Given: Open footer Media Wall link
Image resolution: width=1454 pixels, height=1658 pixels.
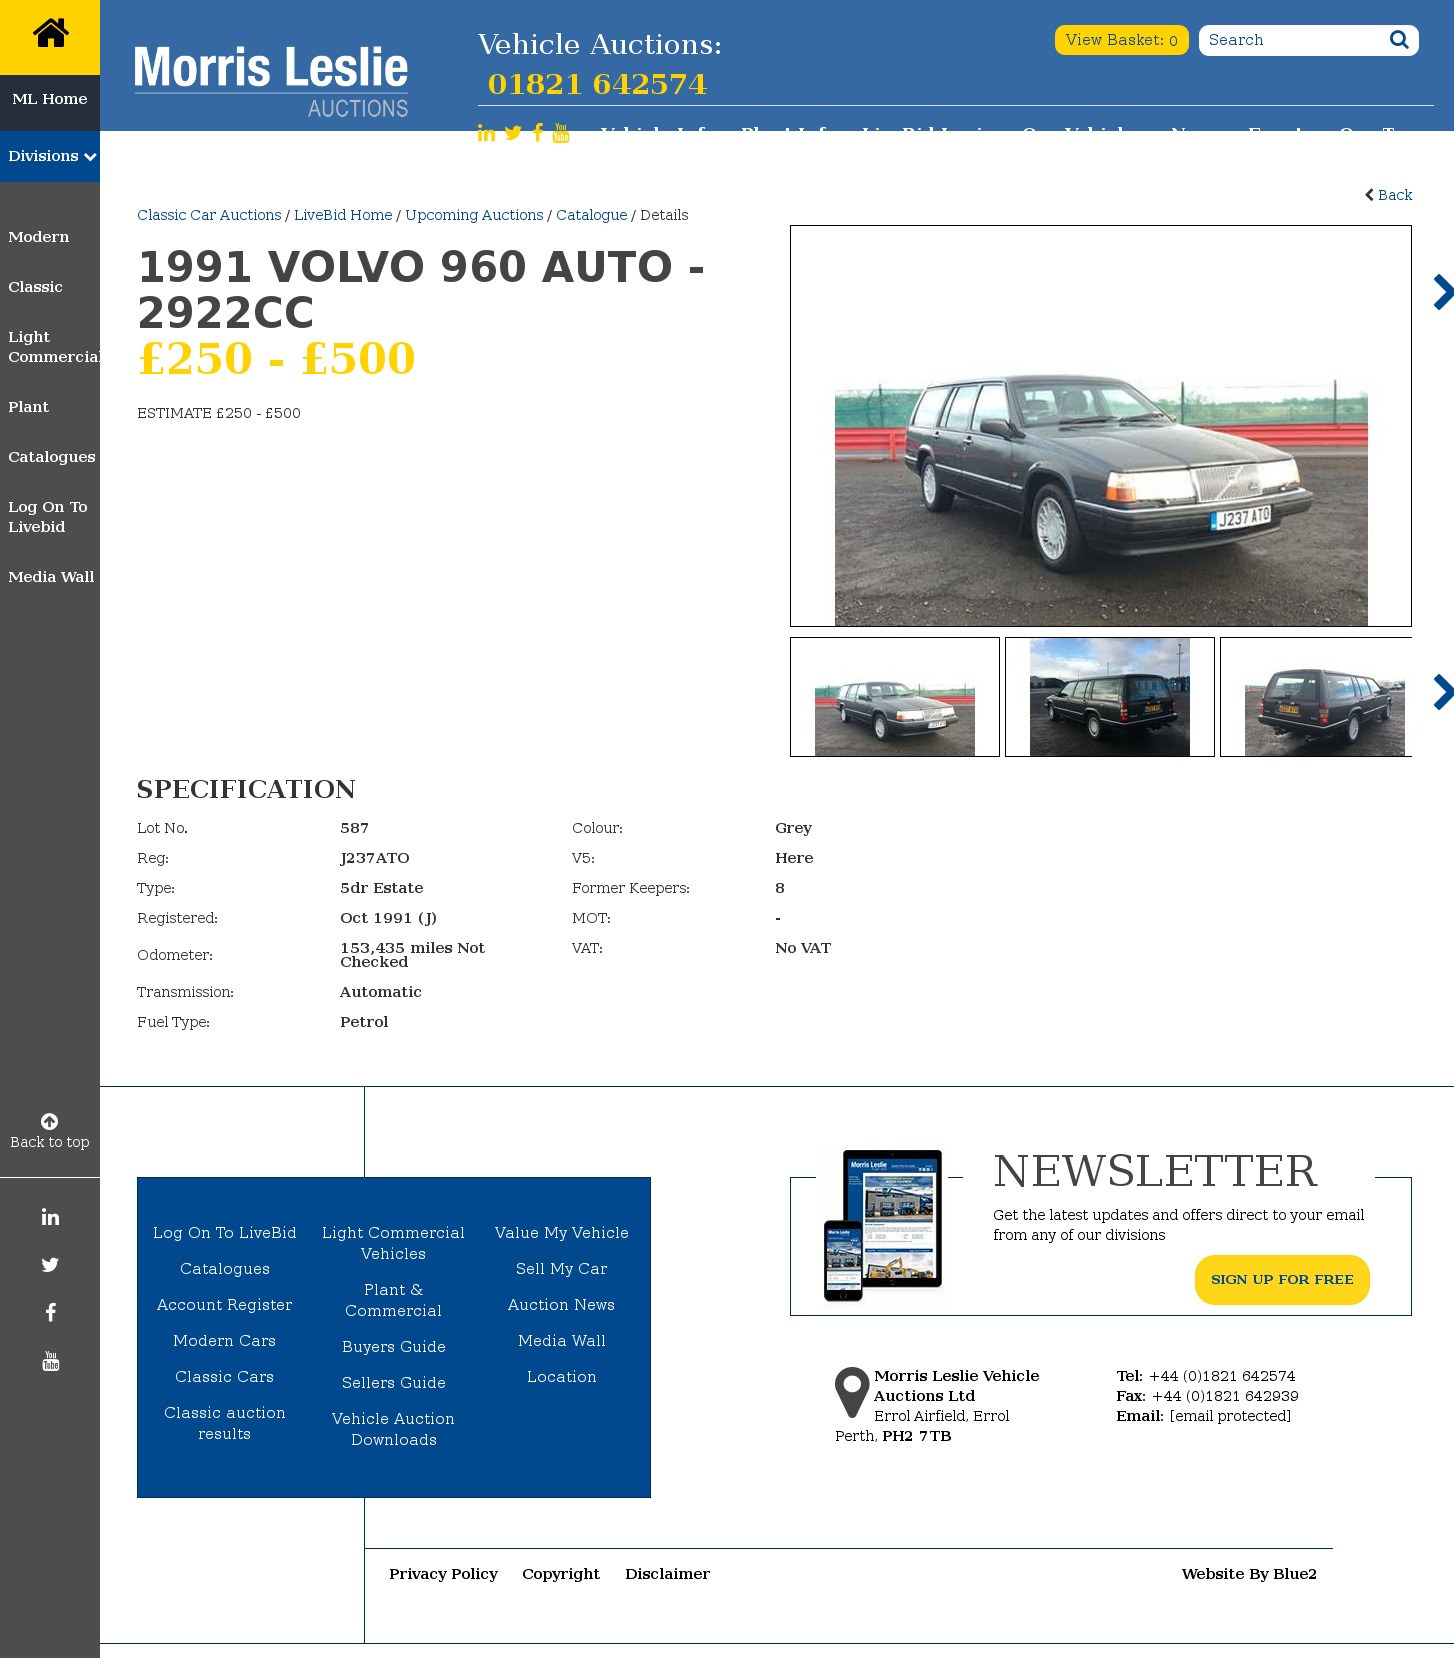Looking at the screenshot, I should tap(562, 1341).
